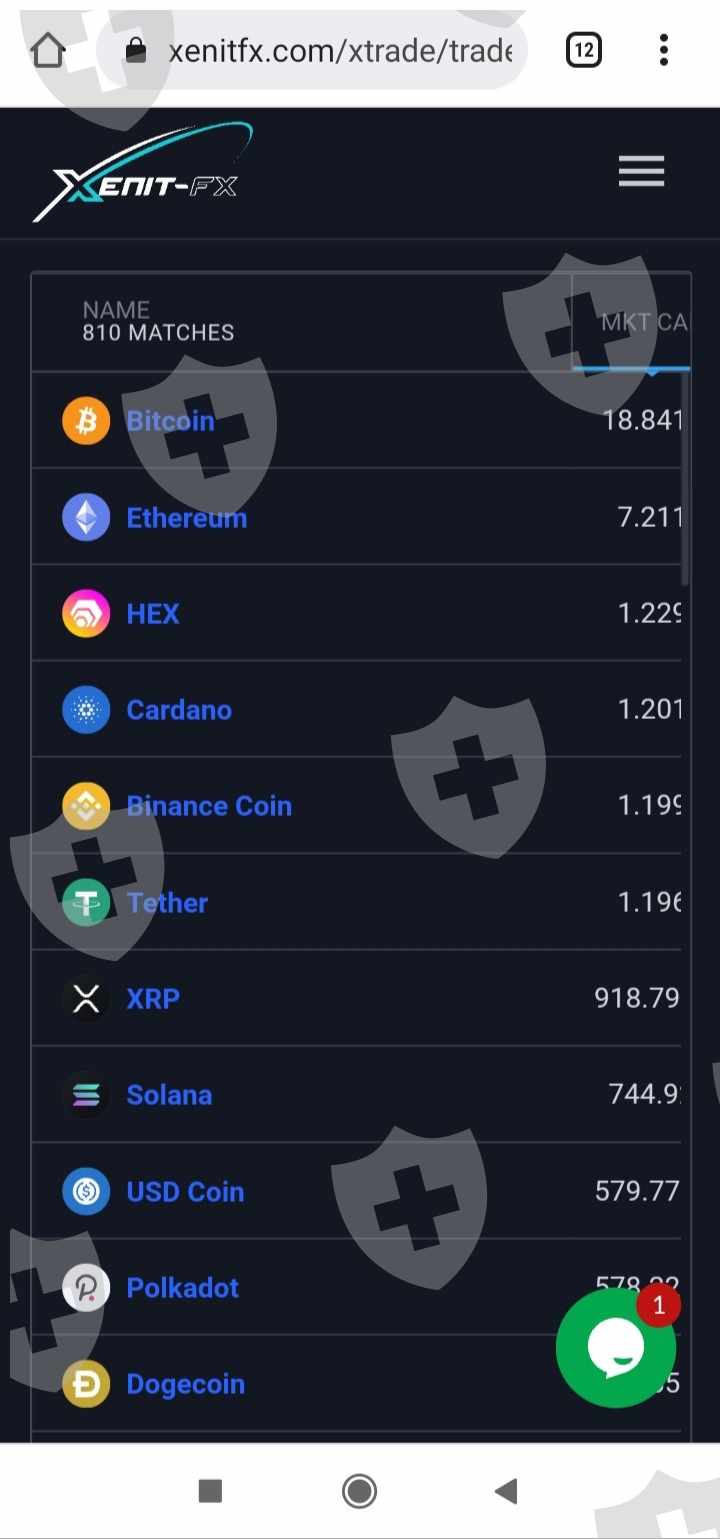The width and height of the screenshot is (720, 1539).
Task: Click the Xenit-FX logo
Action: coord(142,173)
